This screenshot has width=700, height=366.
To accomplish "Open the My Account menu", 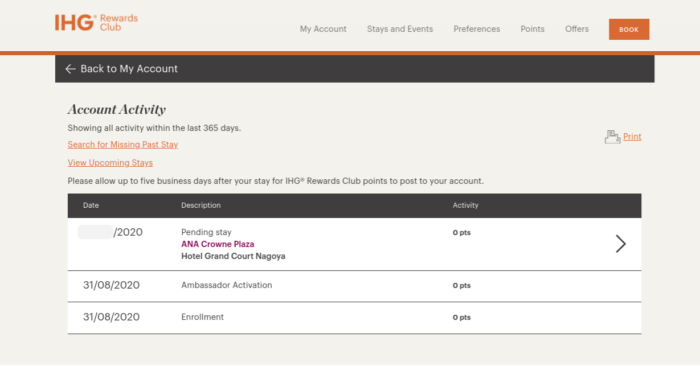I will pos(323,29).
